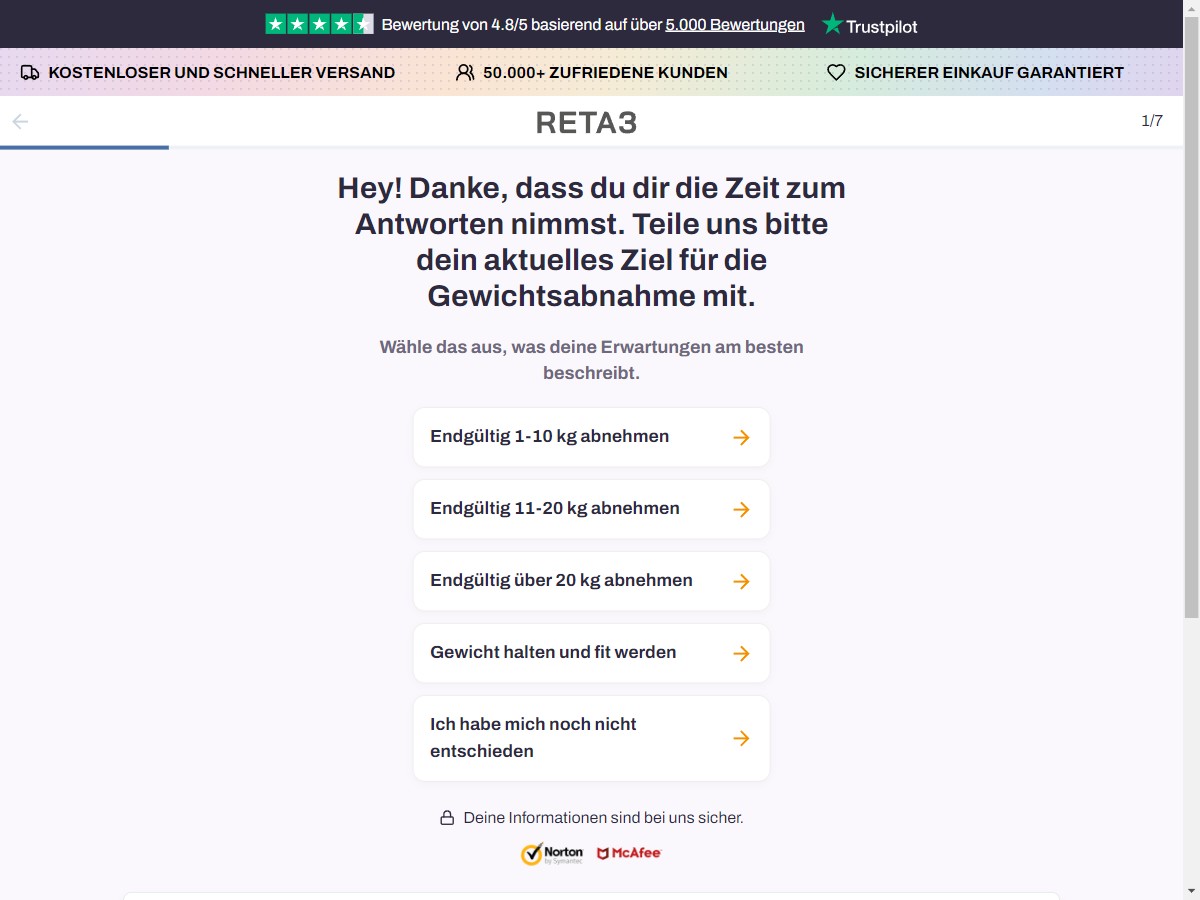Select Ich habe mich noch nicht entschieden

coord(591,738)
